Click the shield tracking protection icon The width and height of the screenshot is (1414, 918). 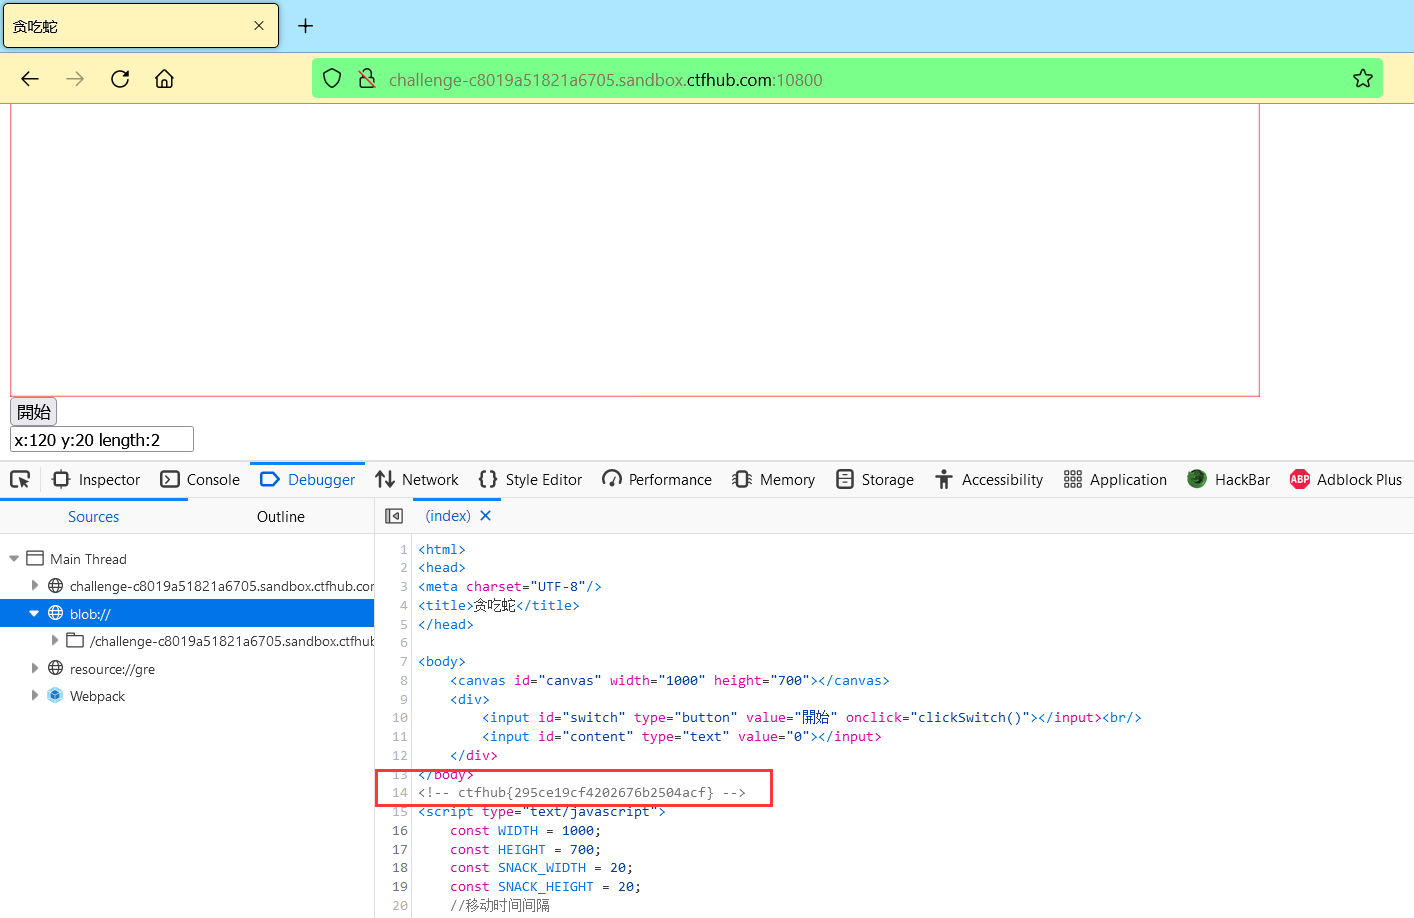(332, 79)
